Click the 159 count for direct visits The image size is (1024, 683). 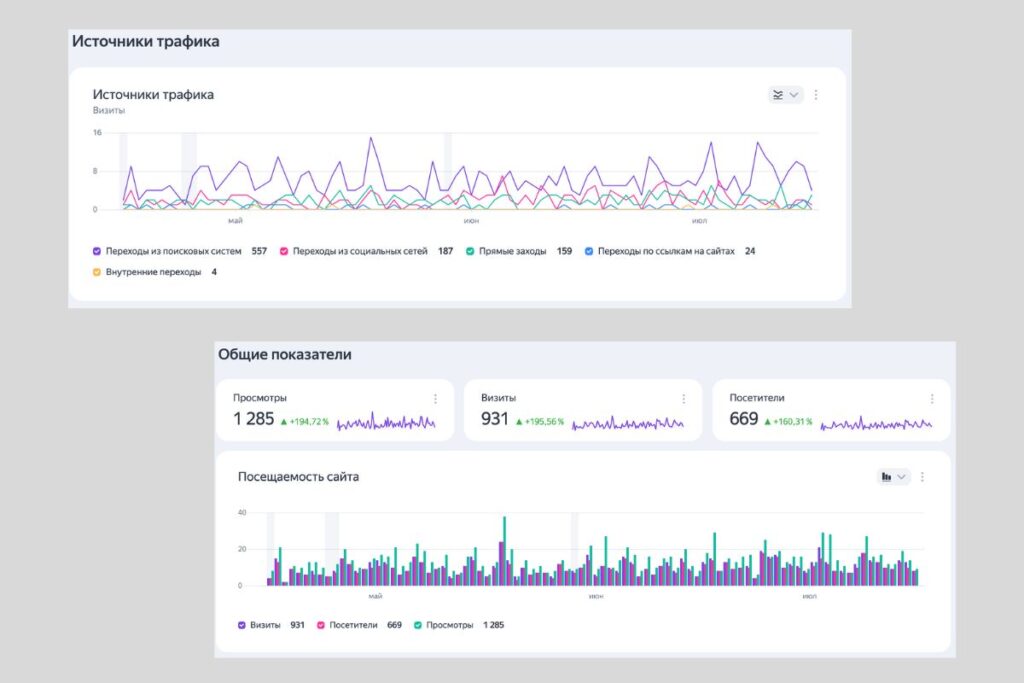564,251
